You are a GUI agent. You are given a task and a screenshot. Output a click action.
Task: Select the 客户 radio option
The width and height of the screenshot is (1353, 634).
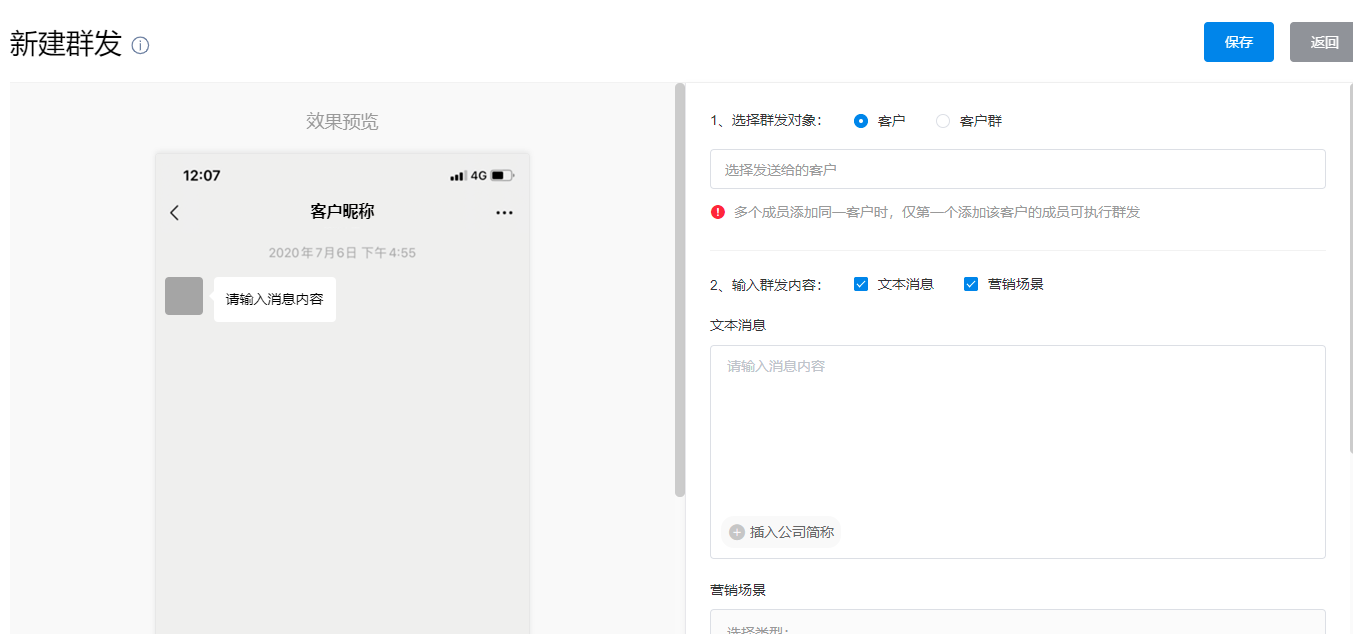[x=861, y=121]
